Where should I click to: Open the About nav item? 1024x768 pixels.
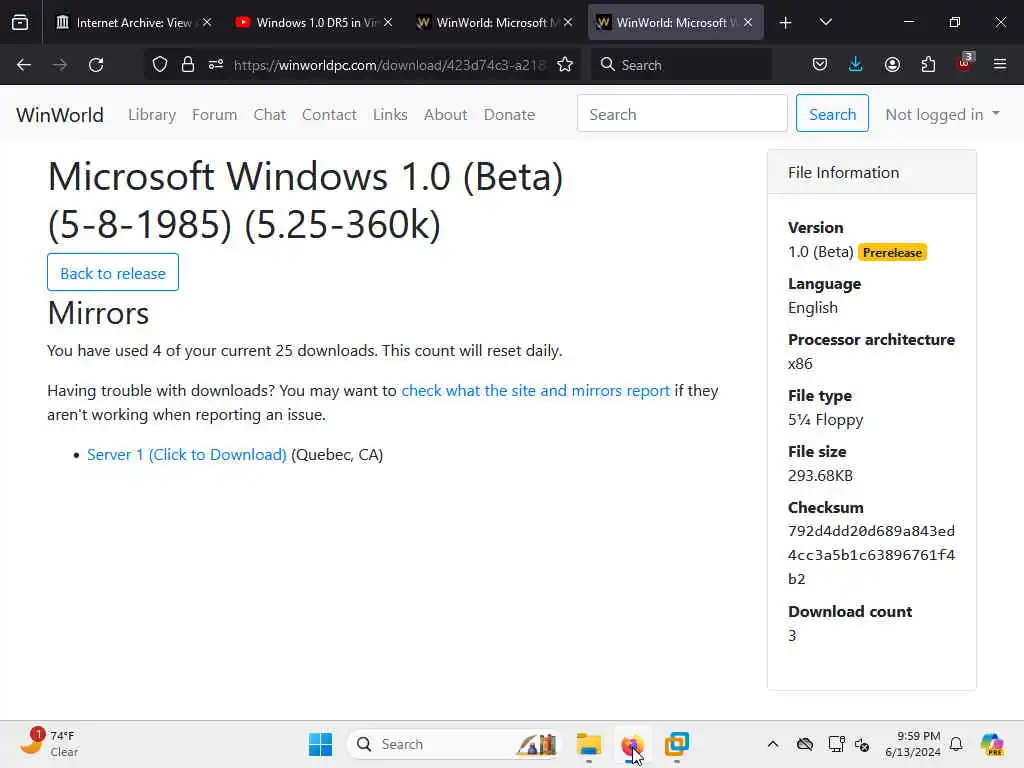[445, 114]
